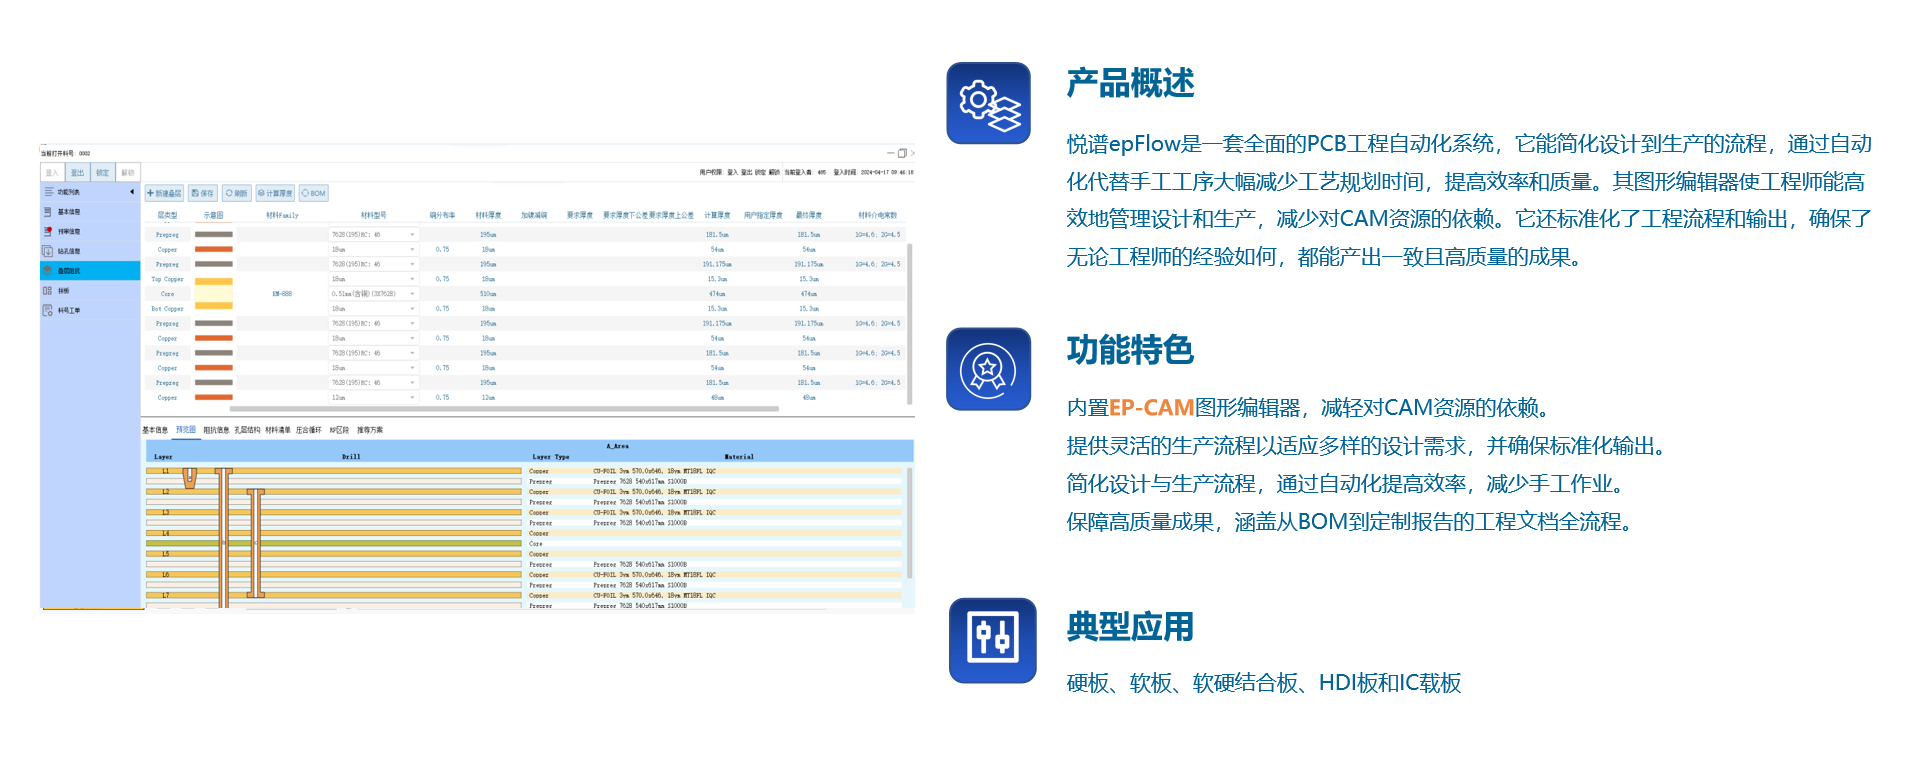The image size is (1920, 761).
Task: Click the 计算厚度 column header
Action: (x=717, y=215)
